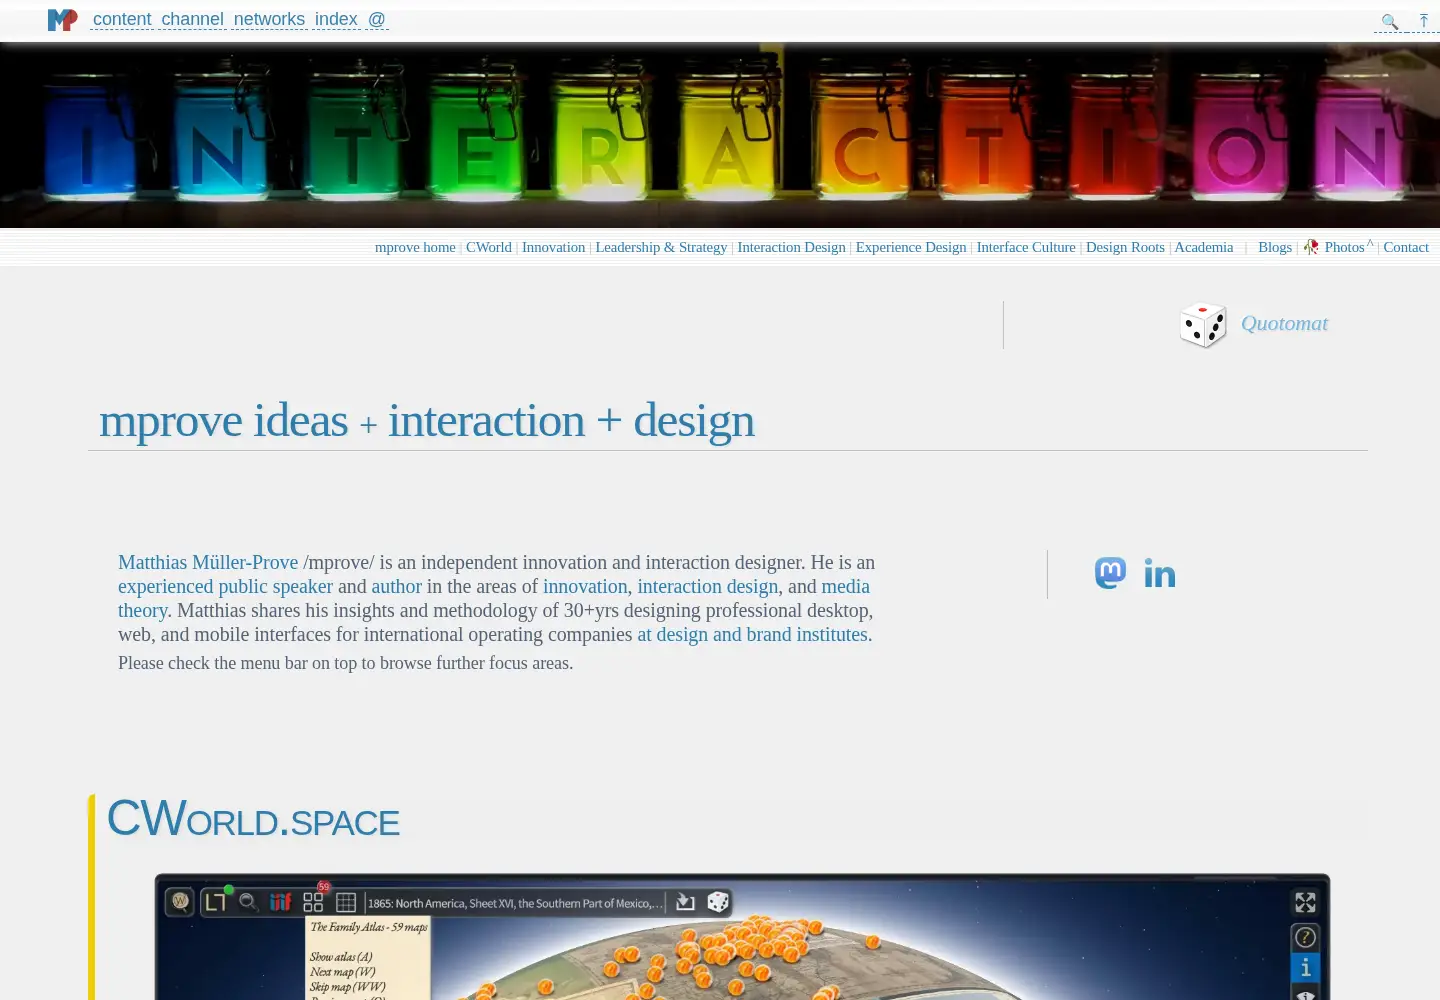Click the Quotomat text link
The width and height of the screenshot is (1440, 1000).
point(1284,323)
